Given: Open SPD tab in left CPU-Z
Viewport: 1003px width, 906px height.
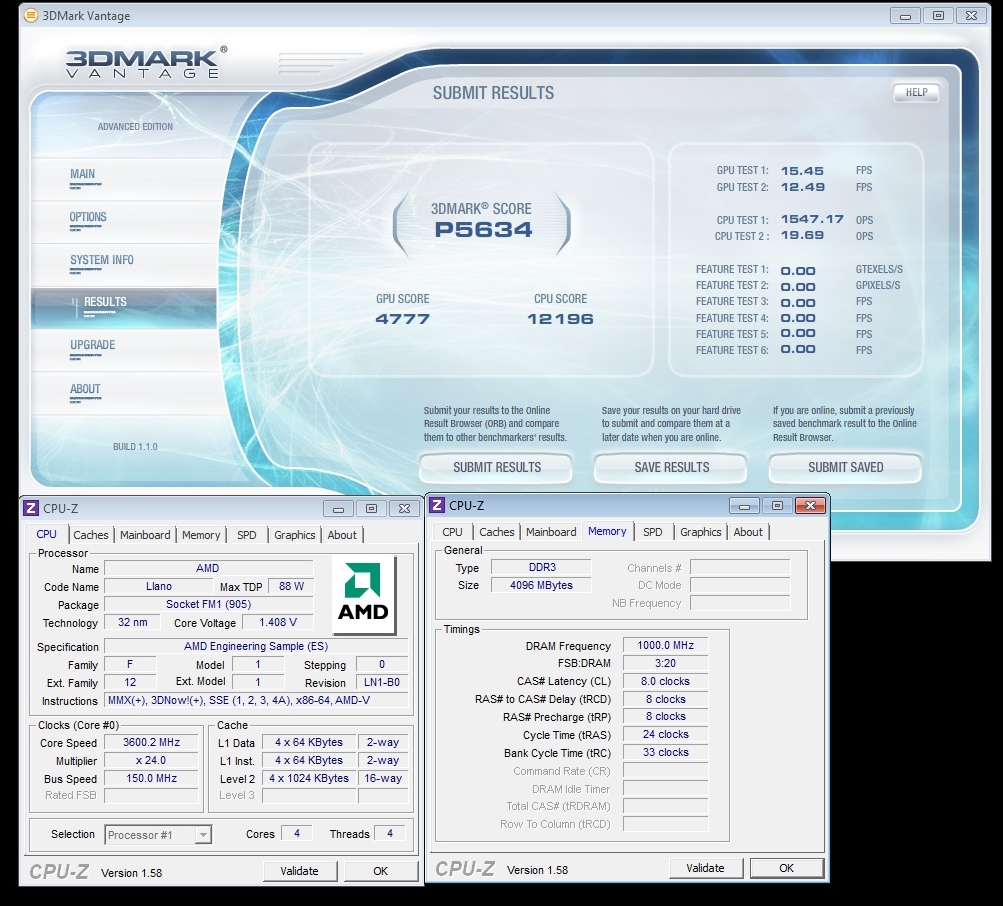Looking at the screenshot, I should click(x=246, y=535).
